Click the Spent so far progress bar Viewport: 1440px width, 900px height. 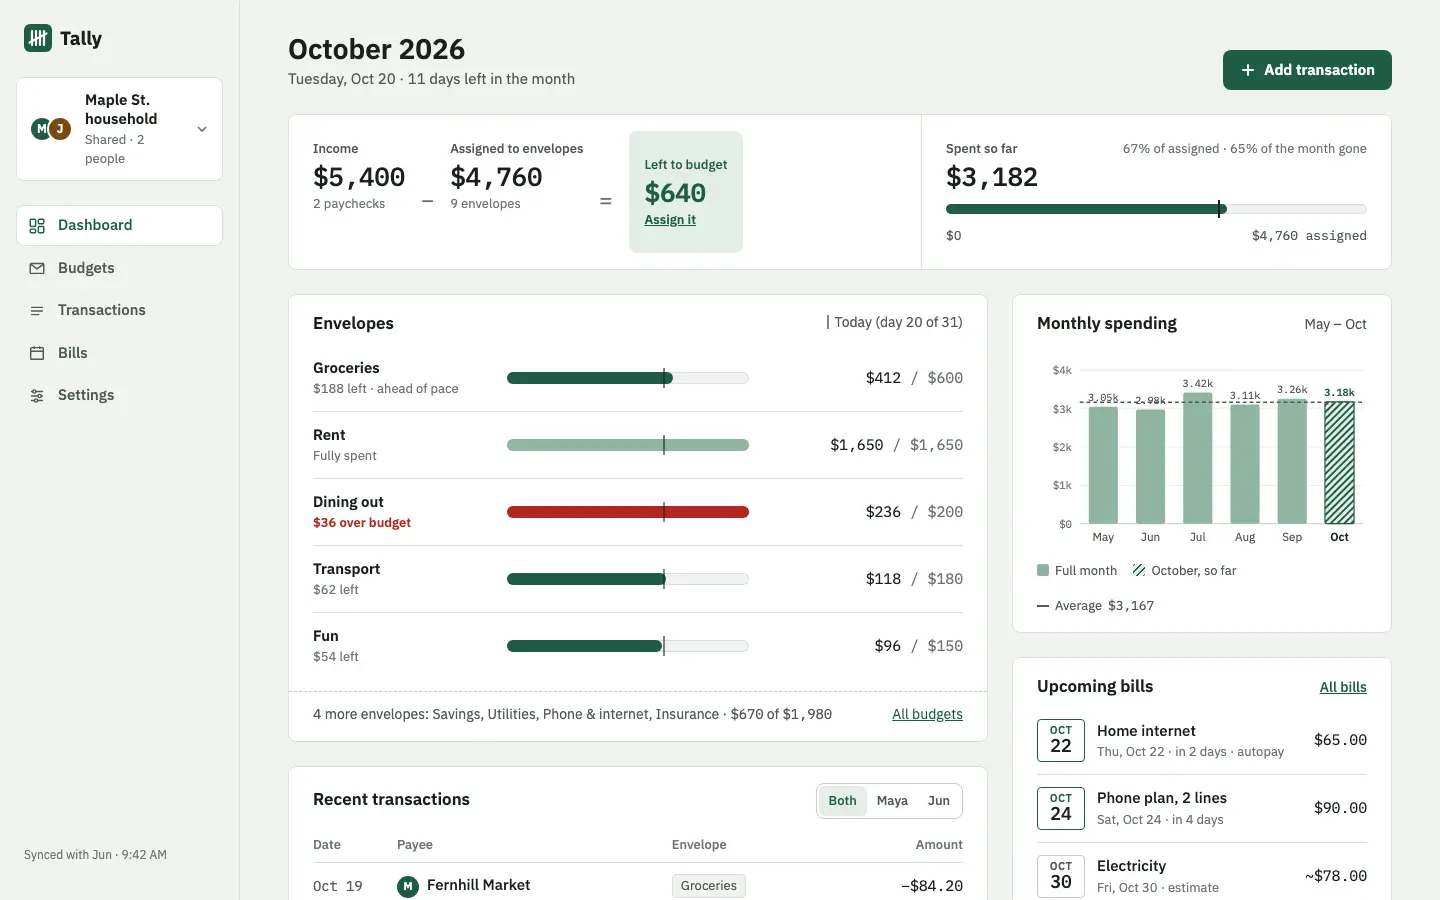pos(1156,209)
